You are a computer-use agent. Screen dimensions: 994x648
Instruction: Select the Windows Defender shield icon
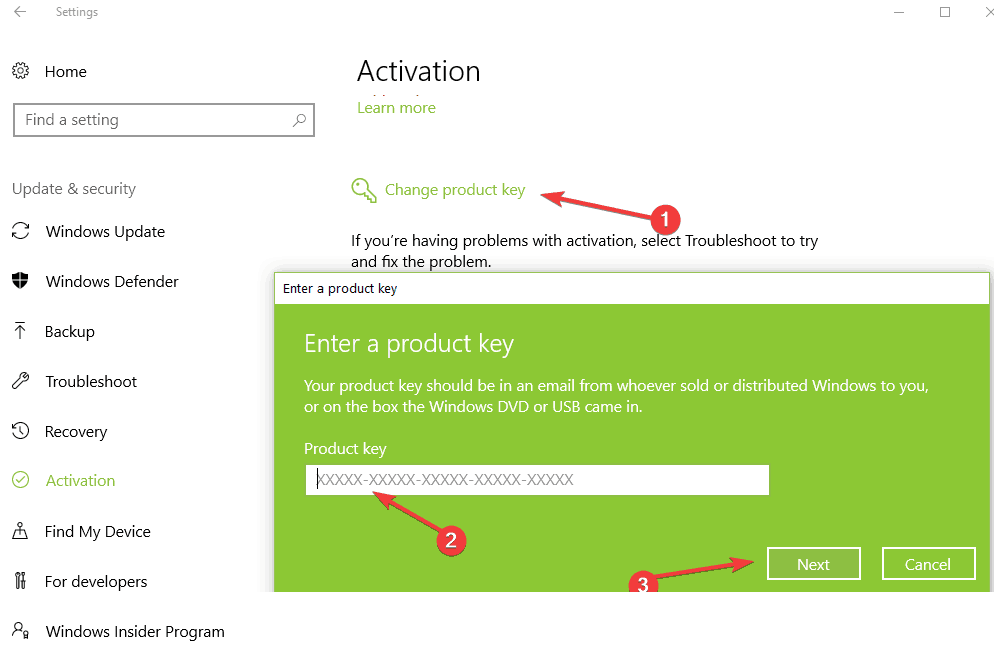pyautogui.click(x=21, y=281)
